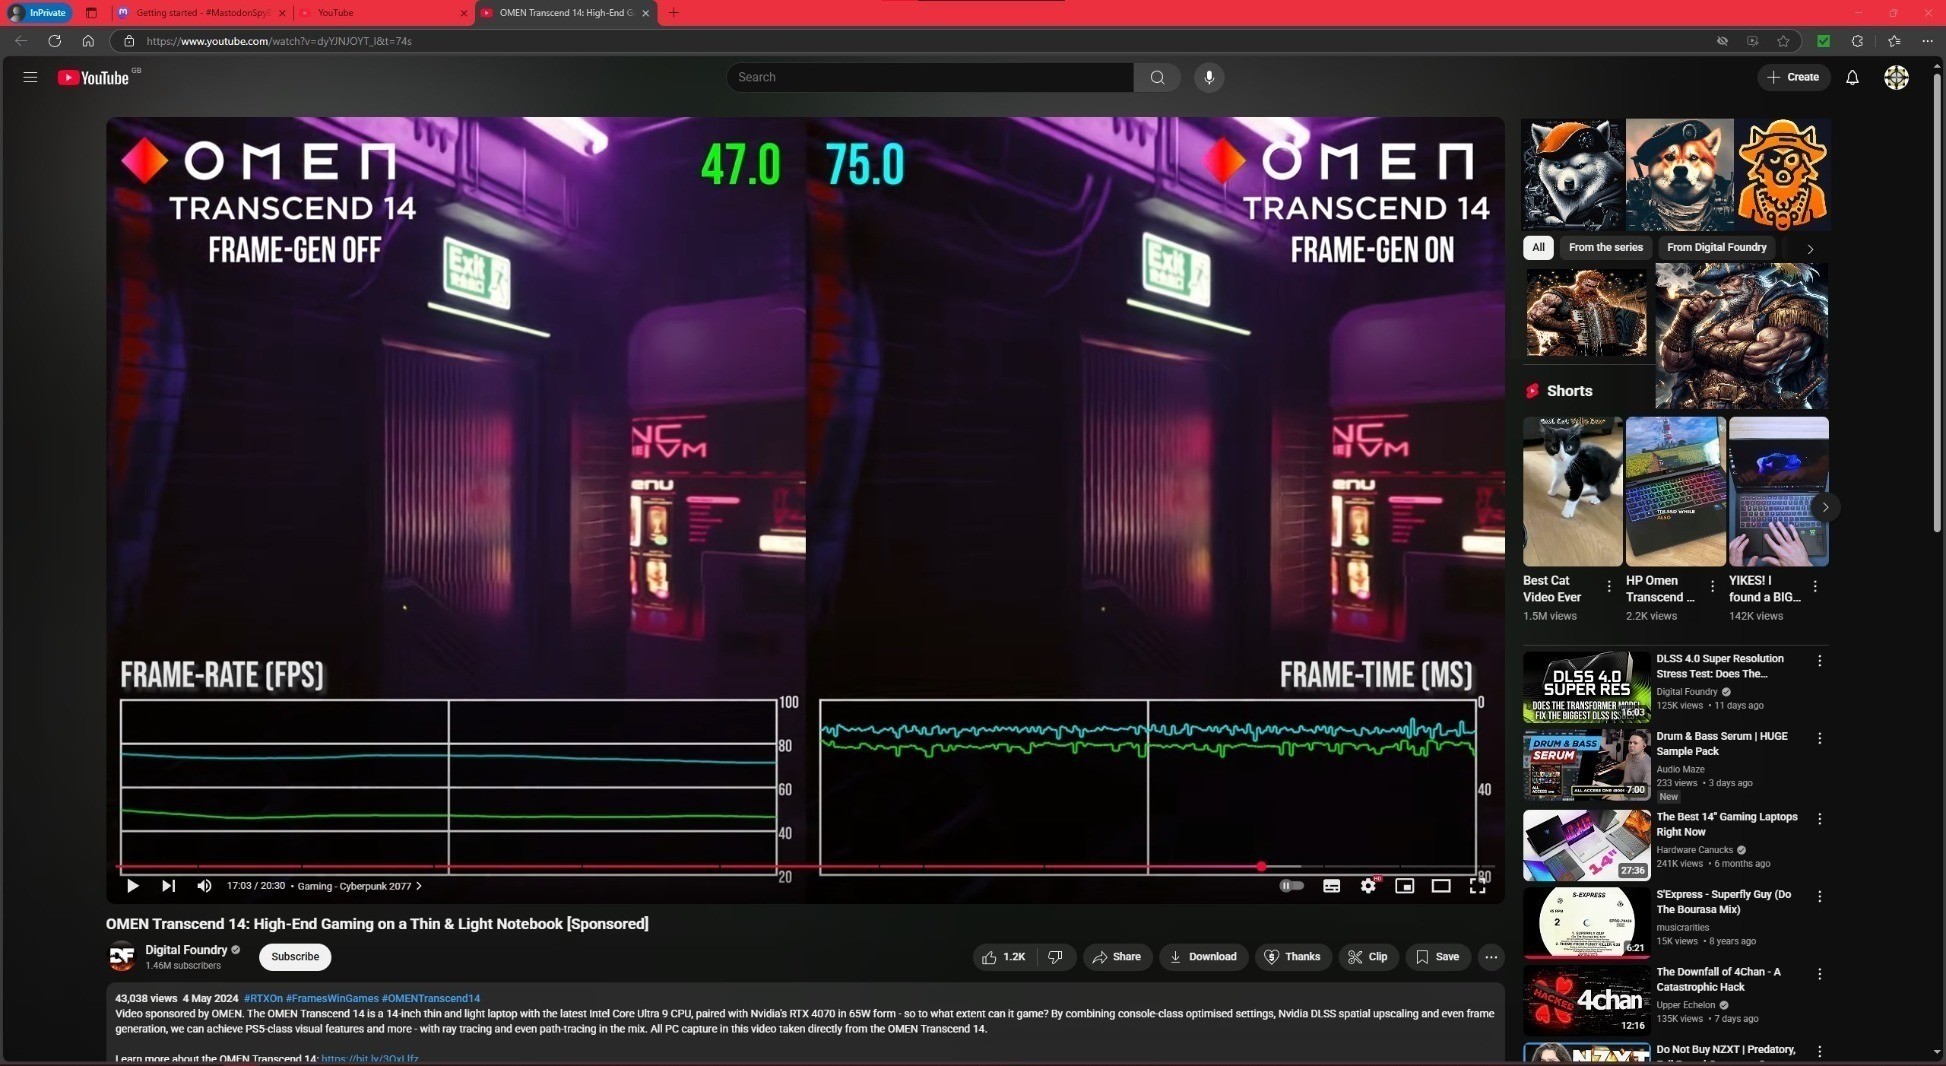The height and width of the screenshot is (1066, 1946).
Task: Open a new browser tab
Action: tap(673, 13)
